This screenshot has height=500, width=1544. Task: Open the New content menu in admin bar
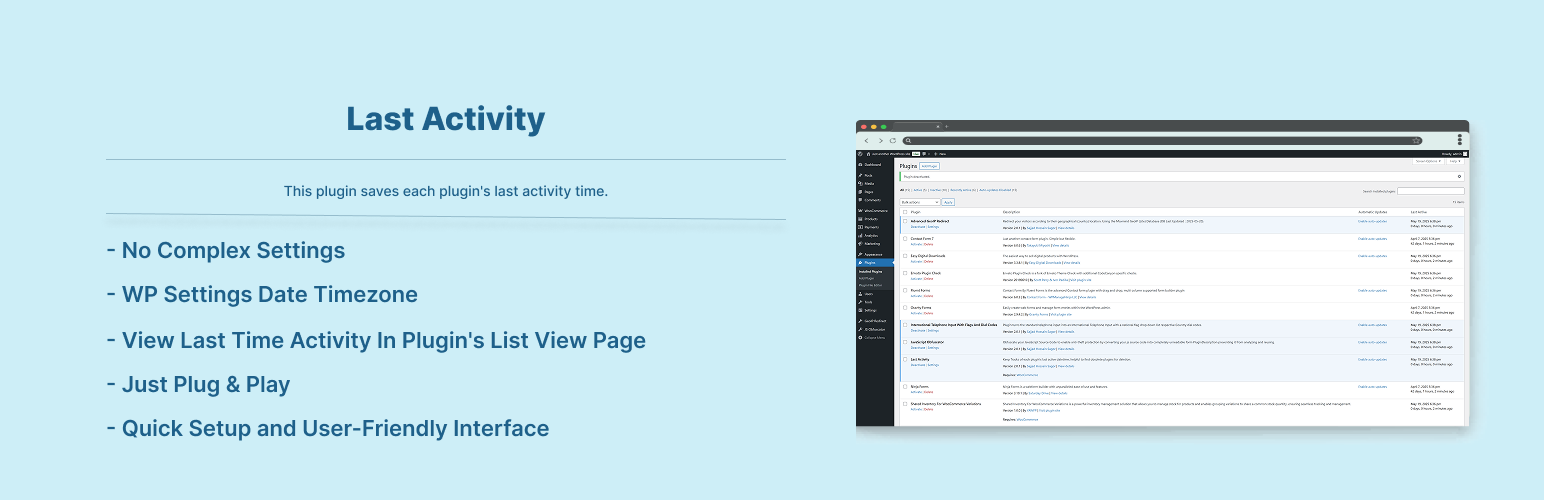click(x=941, y=154)
